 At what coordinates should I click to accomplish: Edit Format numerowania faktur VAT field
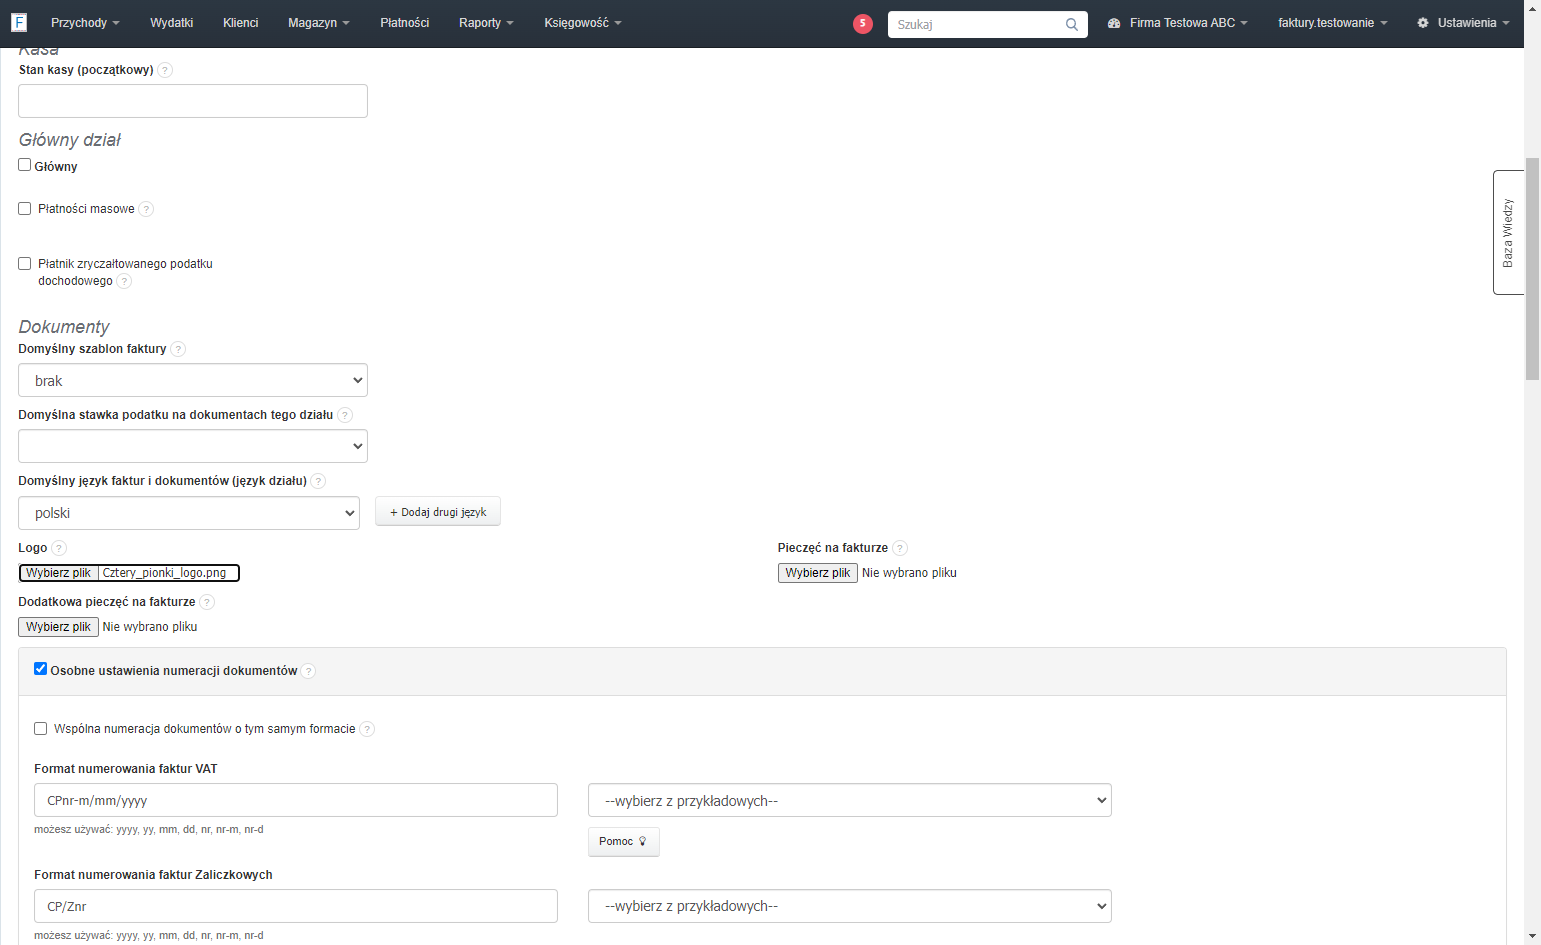click(296, 800)
